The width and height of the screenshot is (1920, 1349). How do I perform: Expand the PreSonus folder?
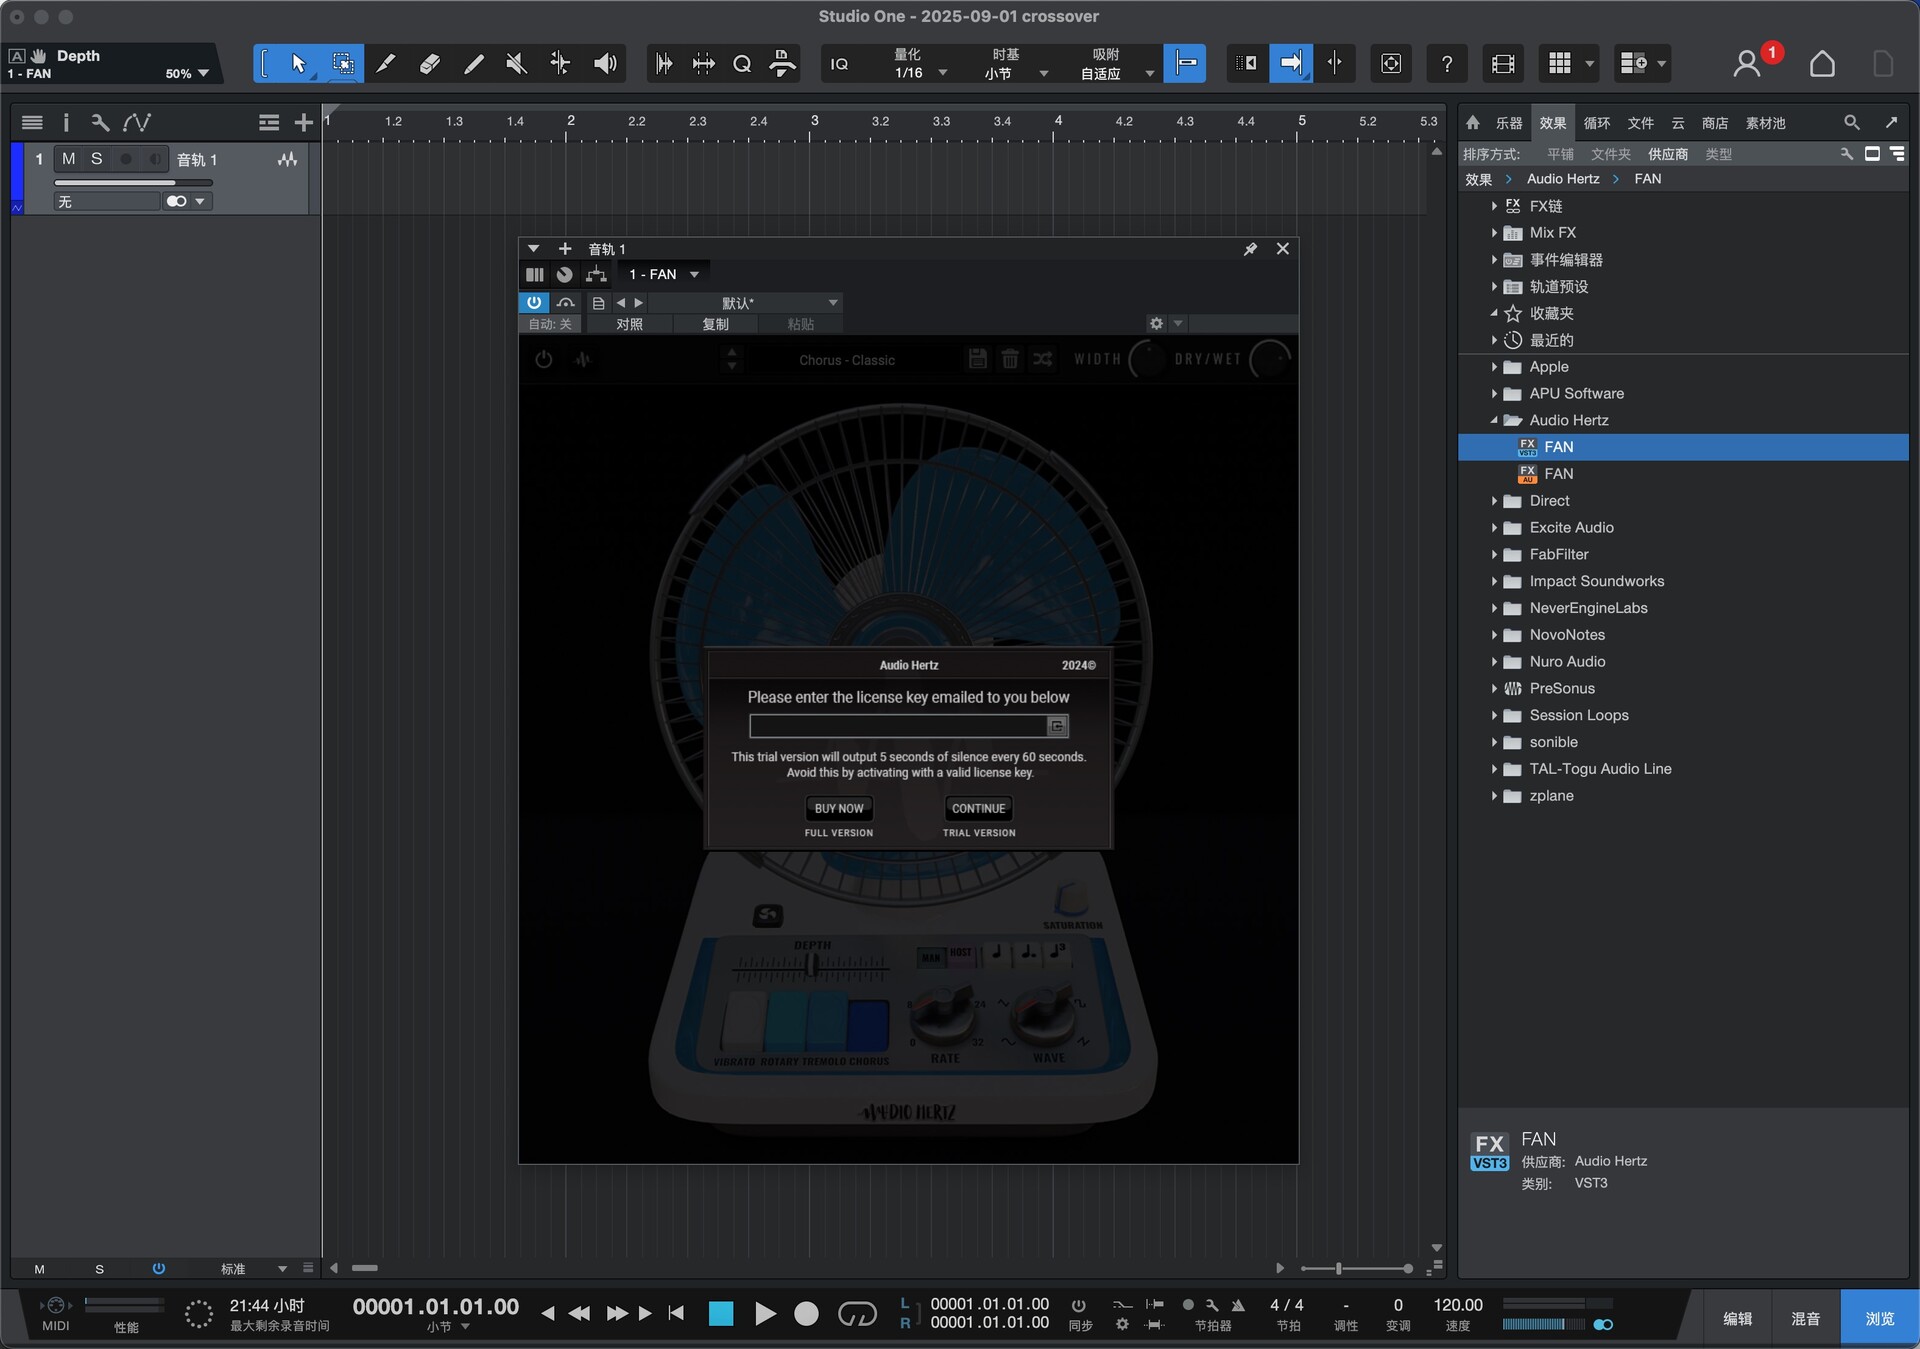pyautogui.click(x=1494, y=688)
